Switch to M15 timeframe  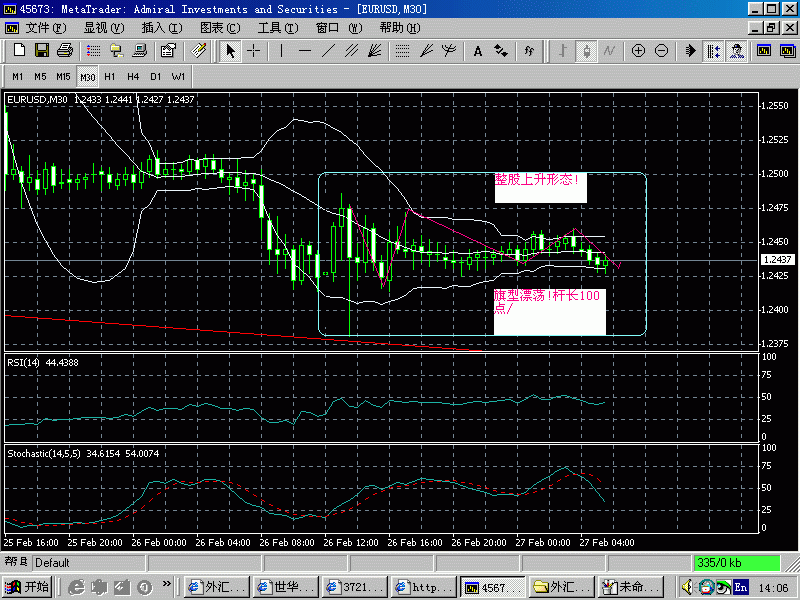pos(63,77)
